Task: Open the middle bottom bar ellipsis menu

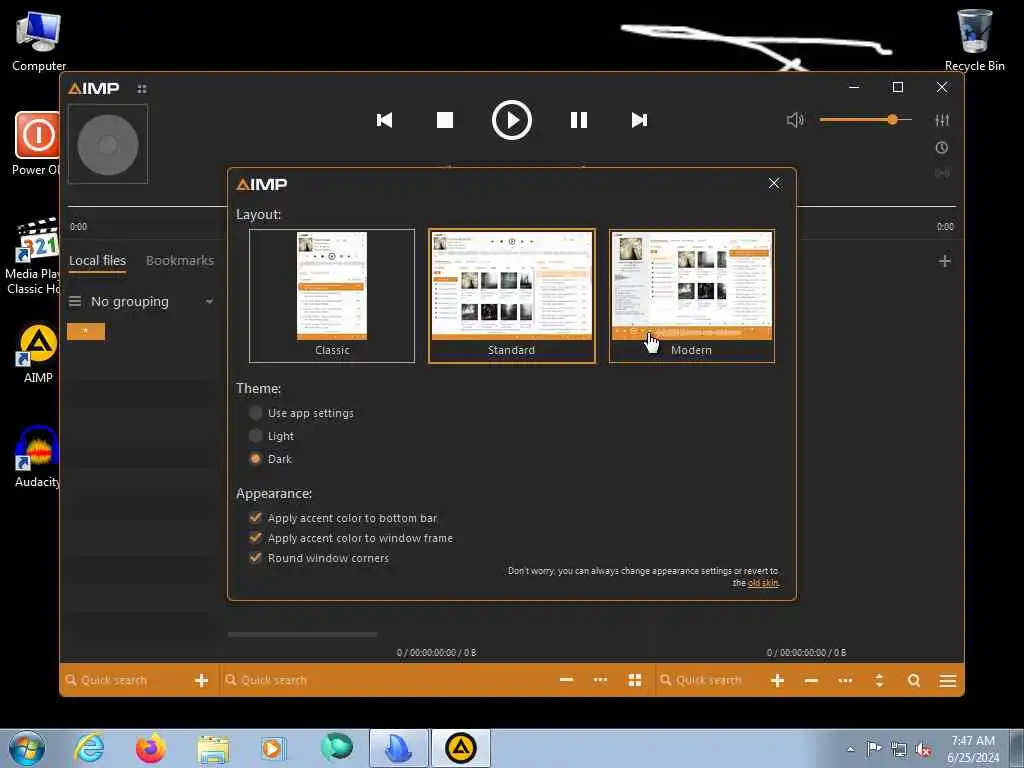Action: pos(600,680)
